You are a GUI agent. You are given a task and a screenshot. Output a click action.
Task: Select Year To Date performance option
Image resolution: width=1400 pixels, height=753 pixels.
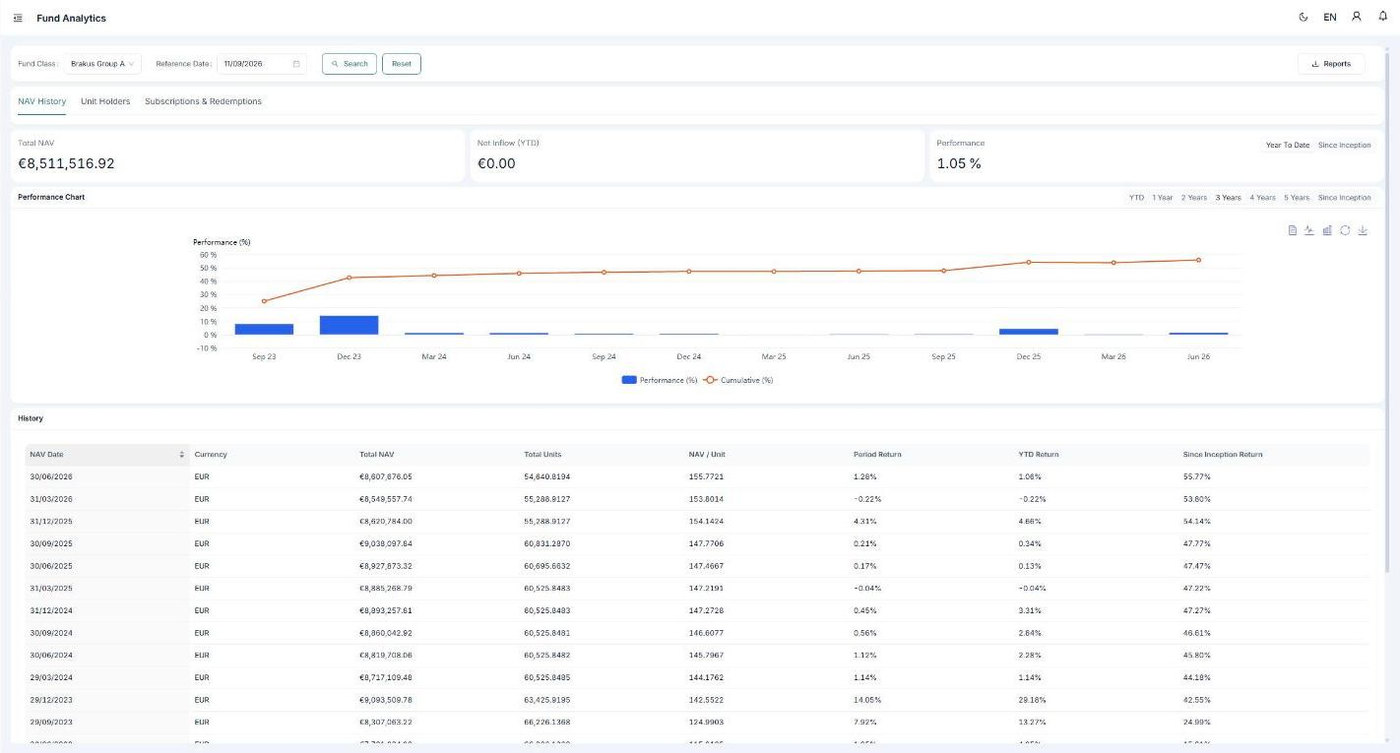[1287, 145]
